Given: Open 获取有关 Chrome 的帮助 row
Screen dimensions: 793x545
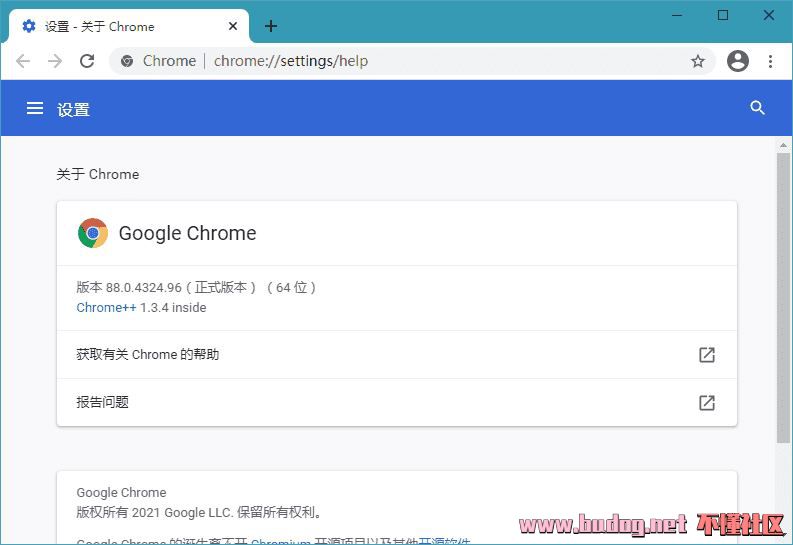Looking at the screenshot, I should pyautogui.click(x=396, y=354).
